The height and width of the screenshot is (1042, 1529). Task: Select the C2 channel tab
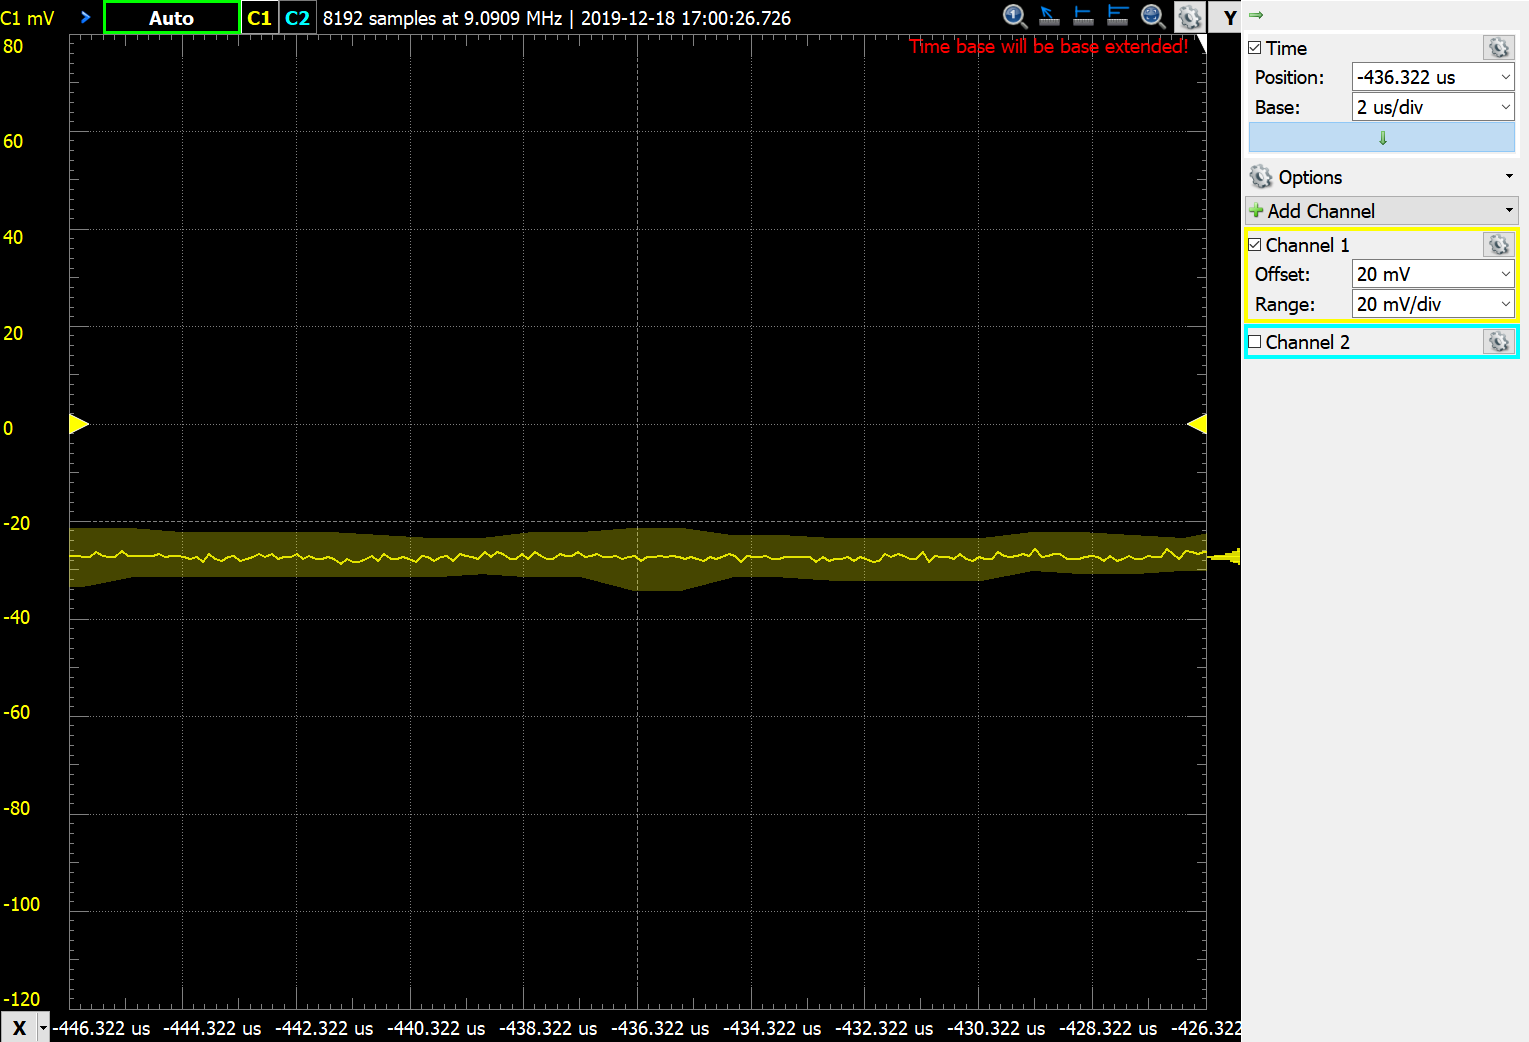click(297, 18)
